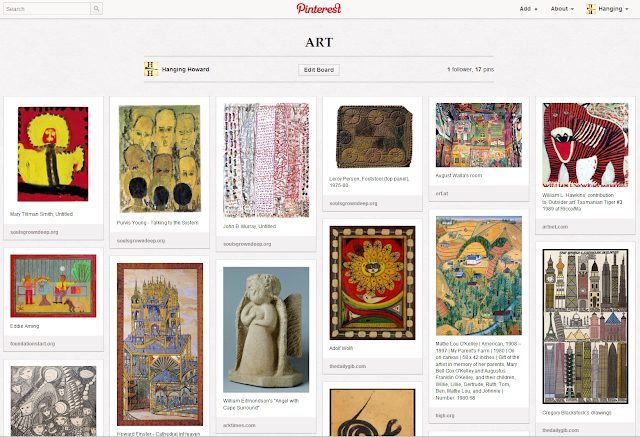Click the Hanging Howard avatar beside board name

click(151, 69)
